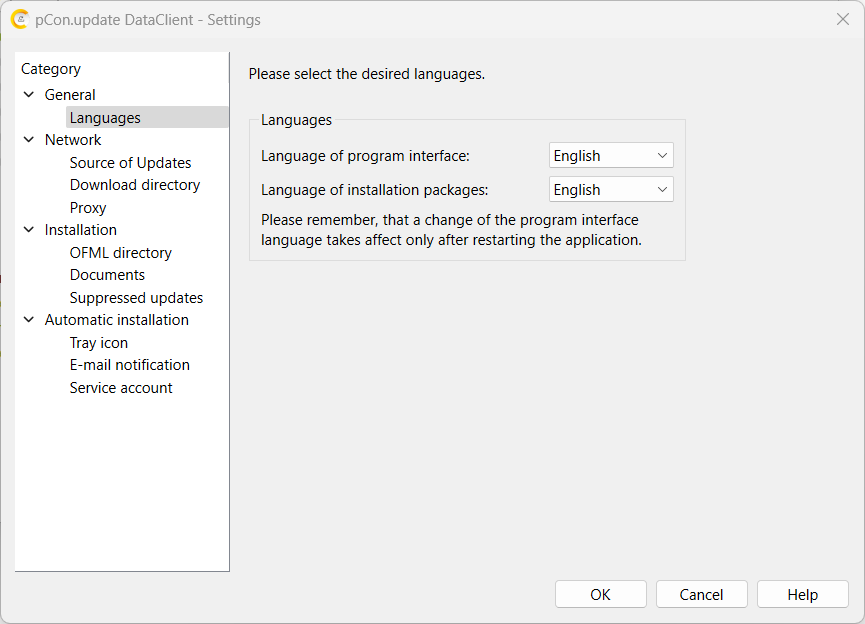Click the restart reminder note text
865x624 pixels.
tap(451, 230)
